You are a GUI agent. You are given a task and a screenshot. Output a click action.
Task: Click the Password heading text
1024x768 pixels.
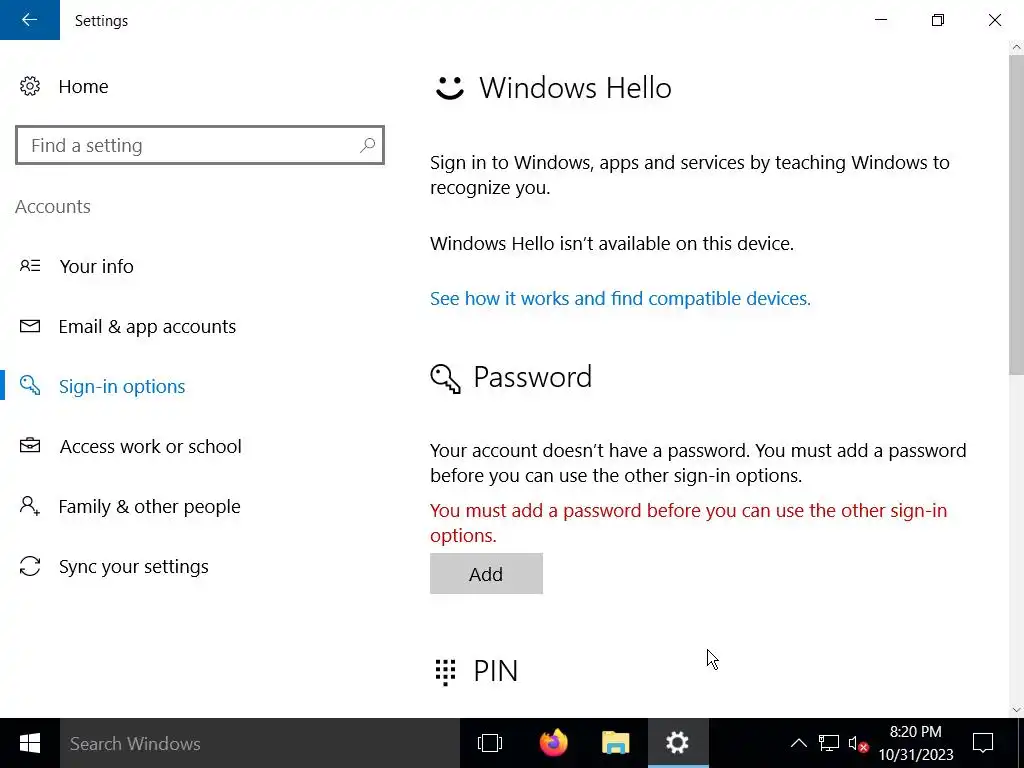coord(532,377)
